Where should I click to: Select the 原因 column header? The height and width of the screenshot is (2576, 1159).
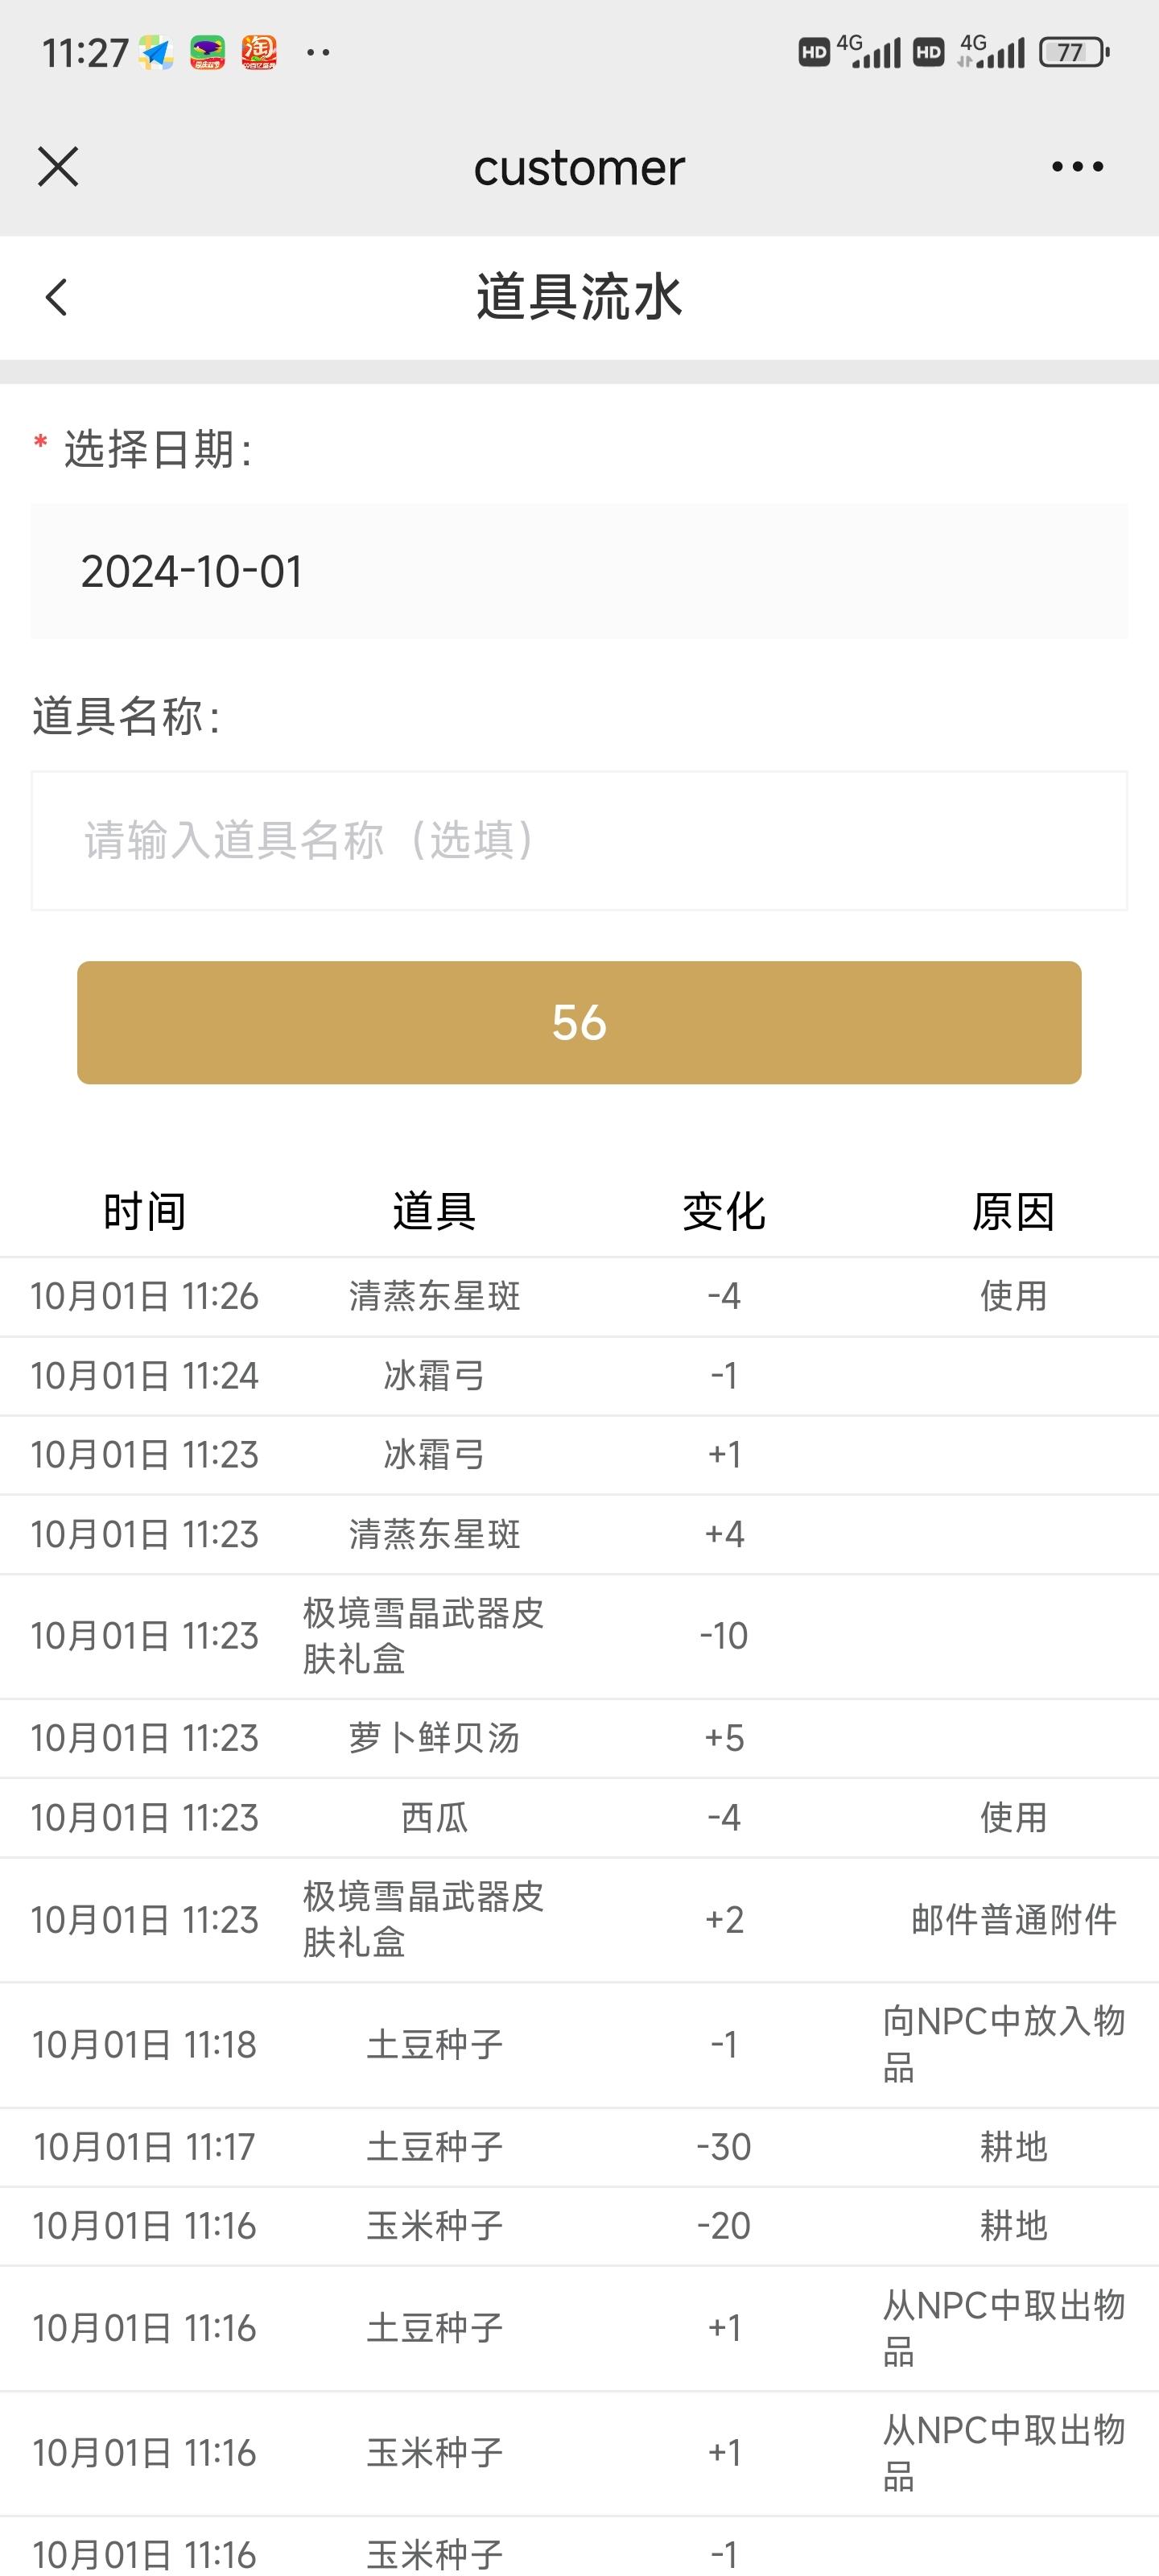point(1014,1211)
